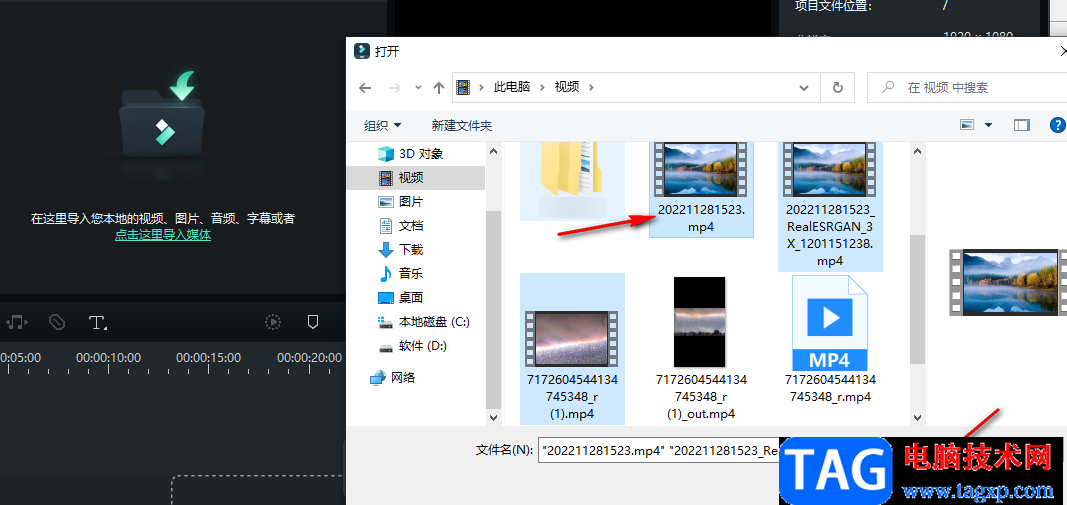Click the change view icon
This screenshot has height=505, width=1067.
967,125
